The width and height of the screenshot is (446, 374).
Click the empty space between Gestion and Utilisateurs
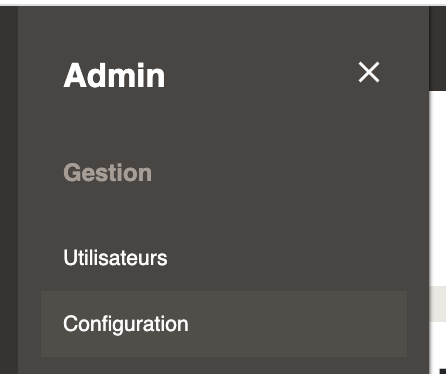(223, 213)
